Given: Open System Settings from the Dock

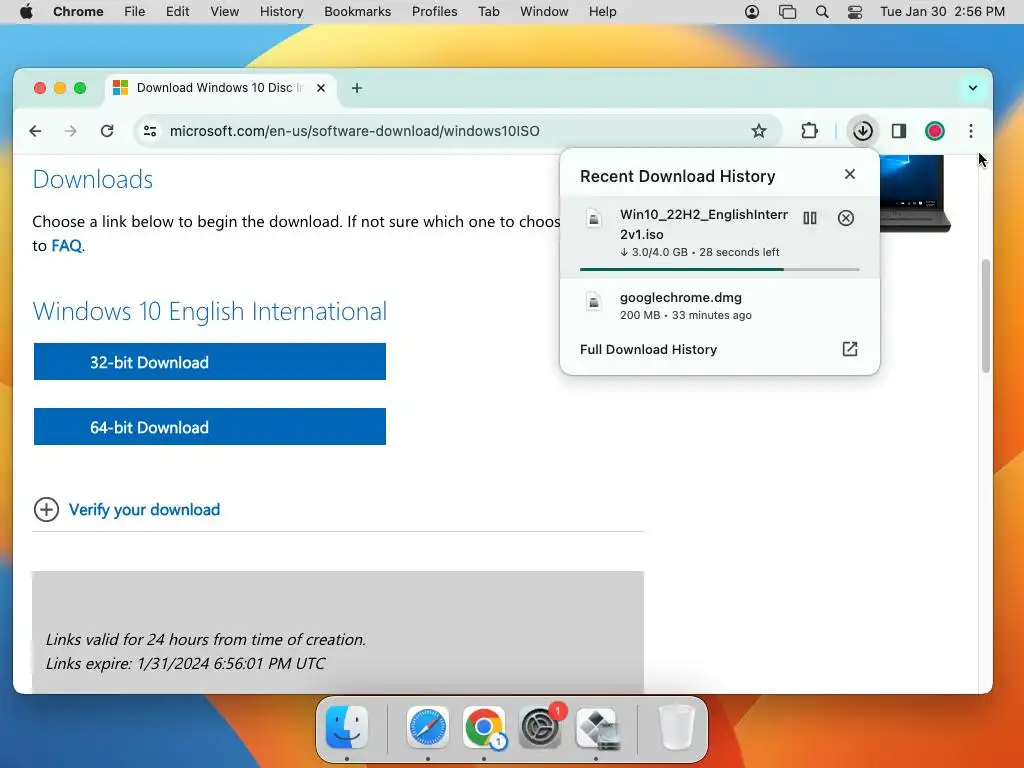Looking at the screenshot, I should (x=540, y=727).
